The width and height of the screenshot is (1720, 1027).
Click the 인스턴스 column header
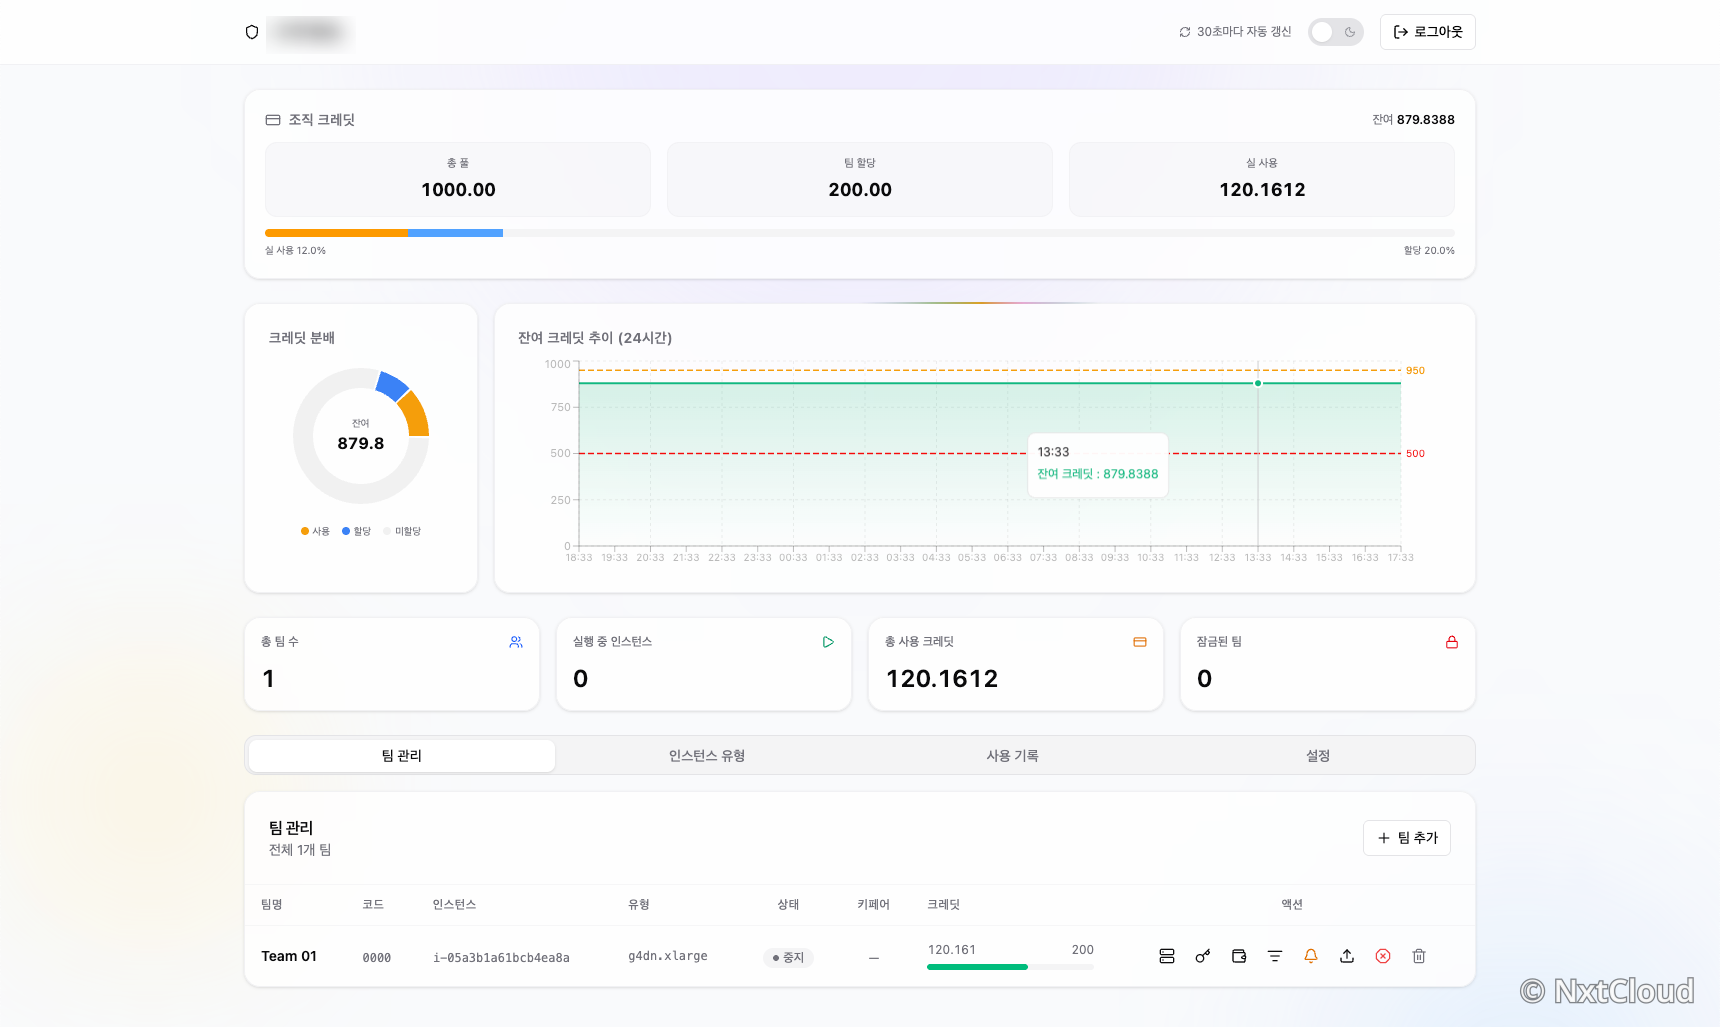click(x=454, y=905)
